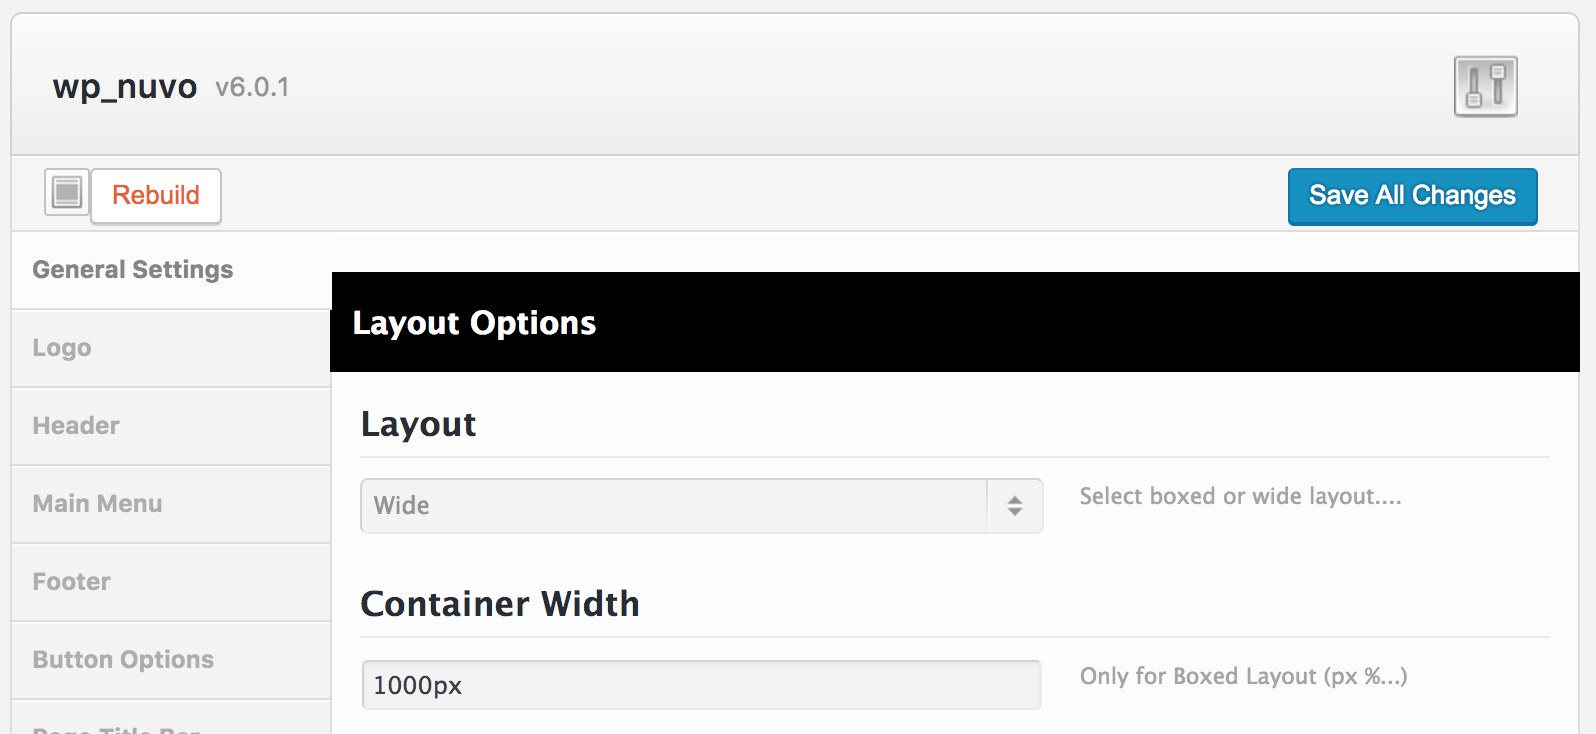Click the Container Width heading
The image size is (1596, 734).
tap(500, 605)
